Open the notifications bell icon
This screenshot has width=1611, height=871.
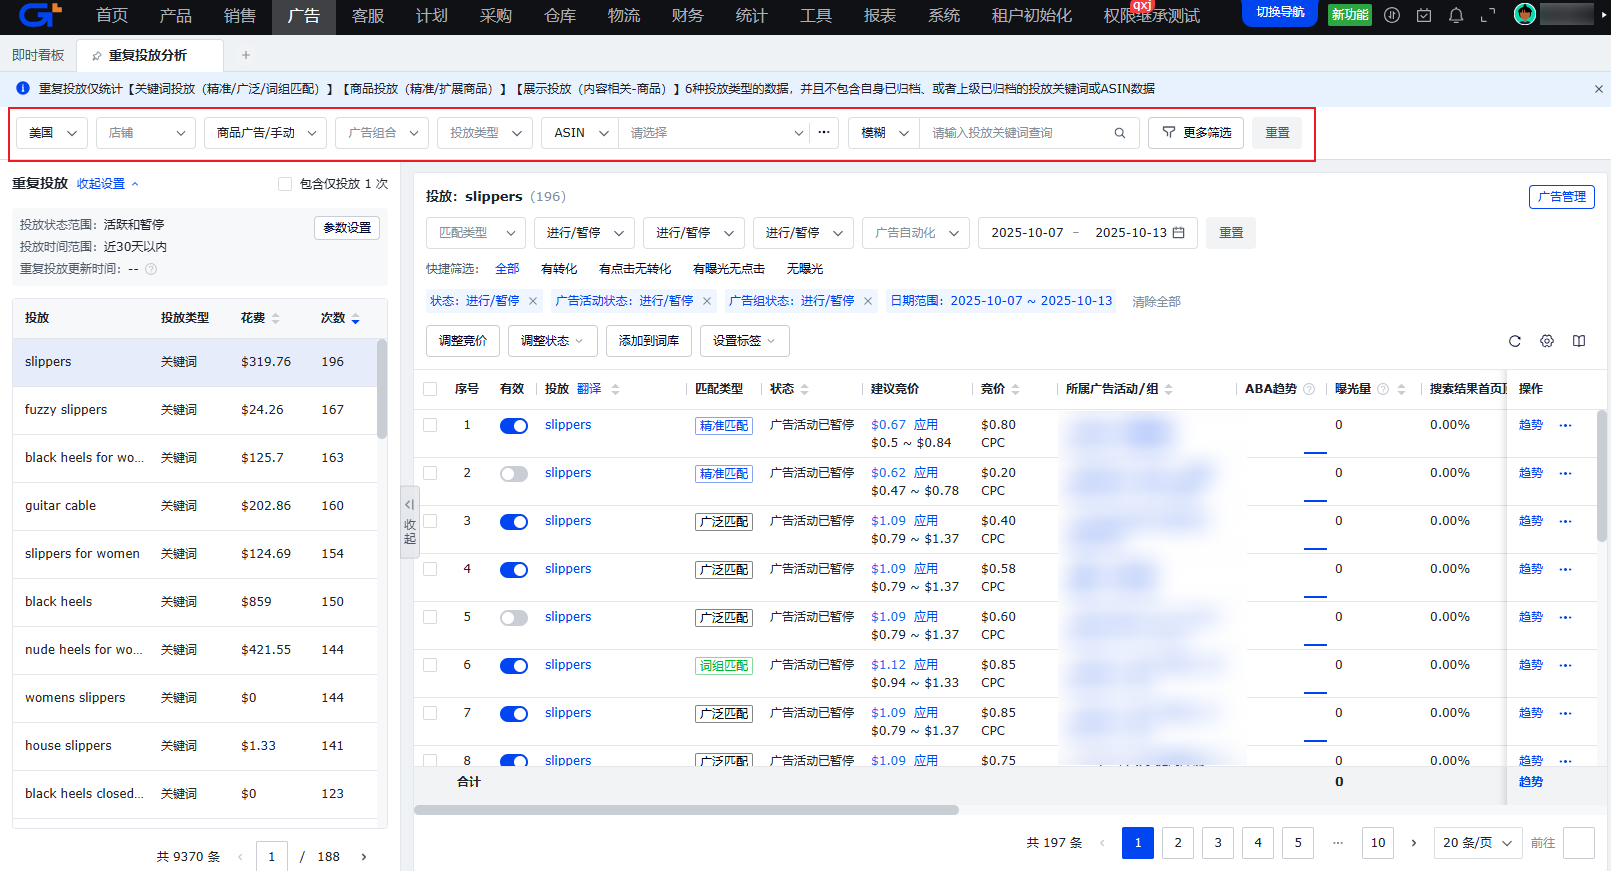[1456, 15]
